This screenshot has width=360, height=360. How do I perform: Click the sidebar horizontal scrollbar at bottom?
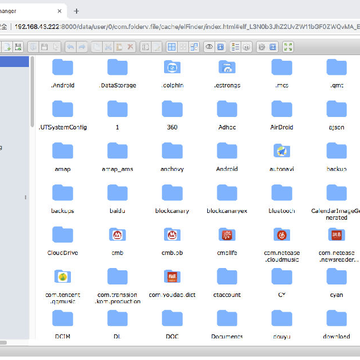[x=3, y=342]
